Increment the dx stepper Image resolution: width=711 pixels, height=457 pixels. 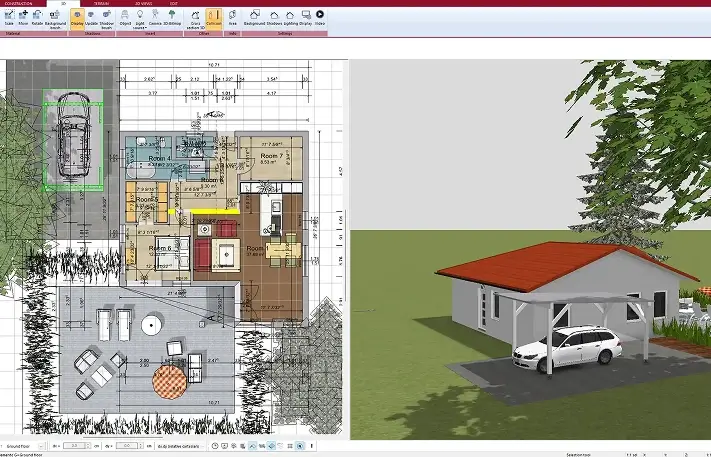(x=88, y=444)
